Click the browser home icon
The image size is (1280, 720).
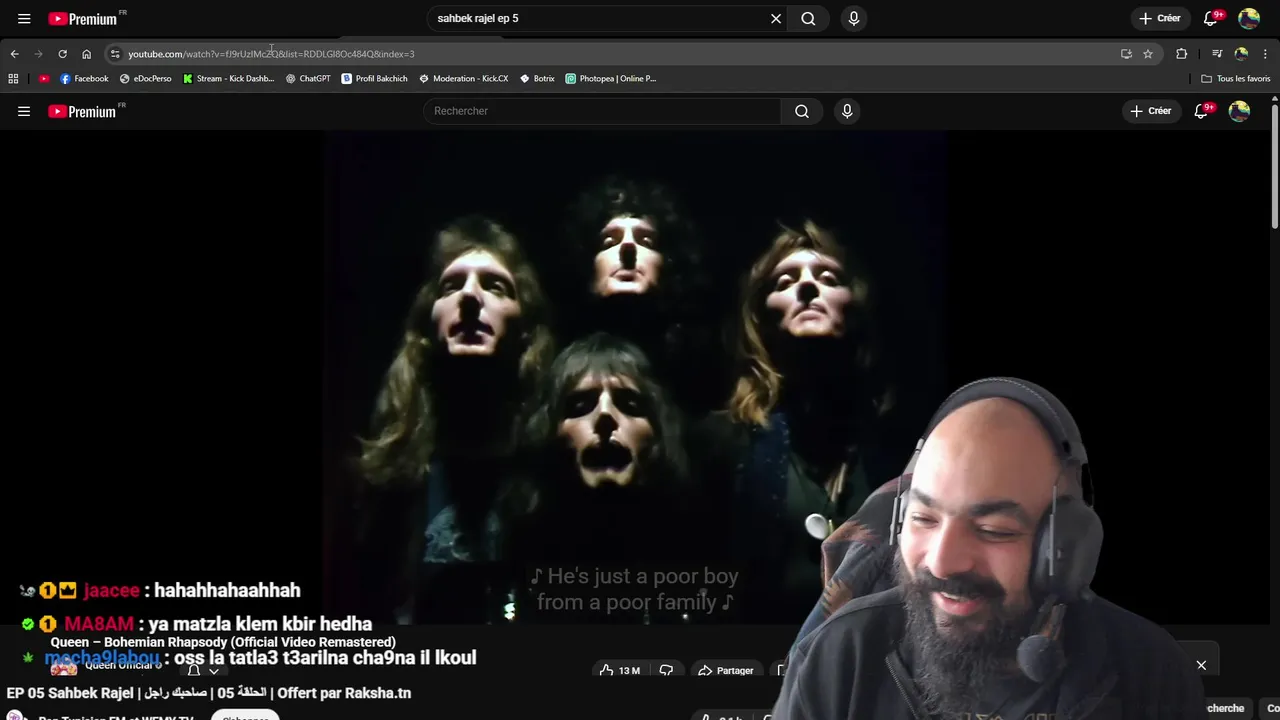tap(86, 54)
